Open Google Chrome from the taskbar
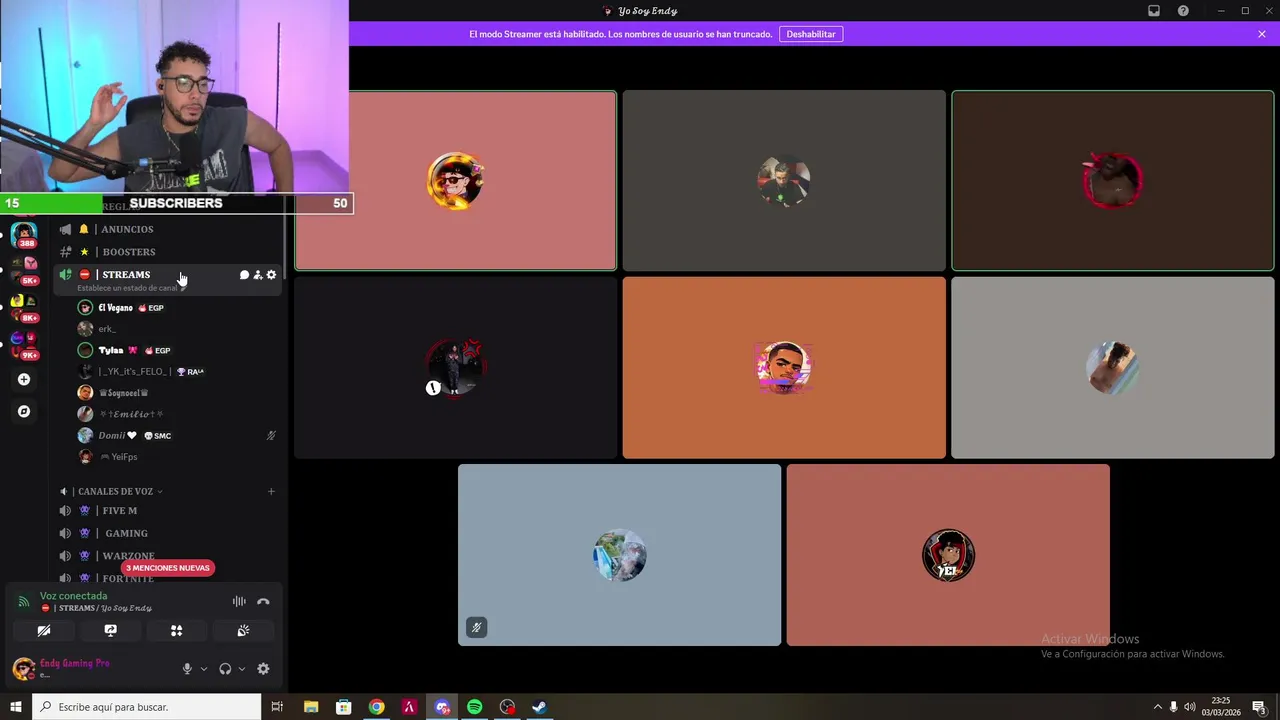The width and height of the screenshot is (1280, 720). (376, 707)
